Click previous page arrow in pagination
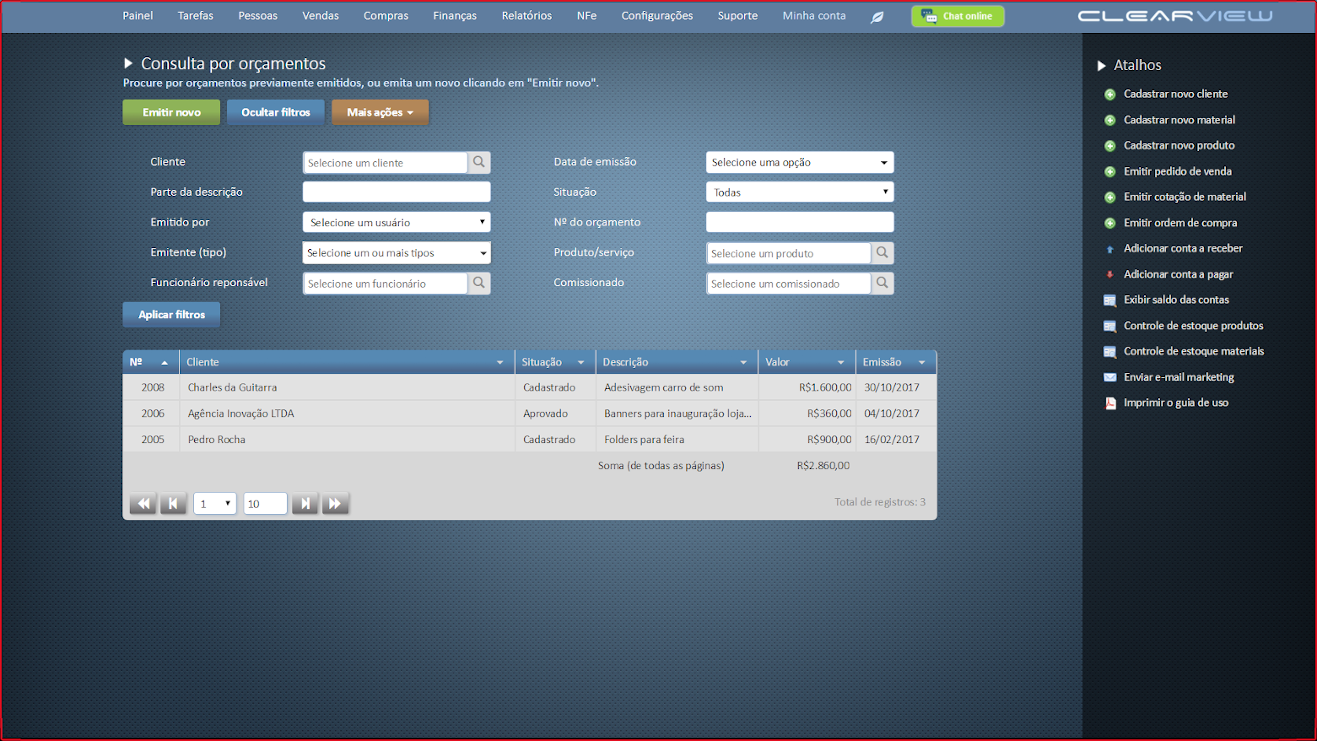The image size is (1317, 741). tap(174, 504)
